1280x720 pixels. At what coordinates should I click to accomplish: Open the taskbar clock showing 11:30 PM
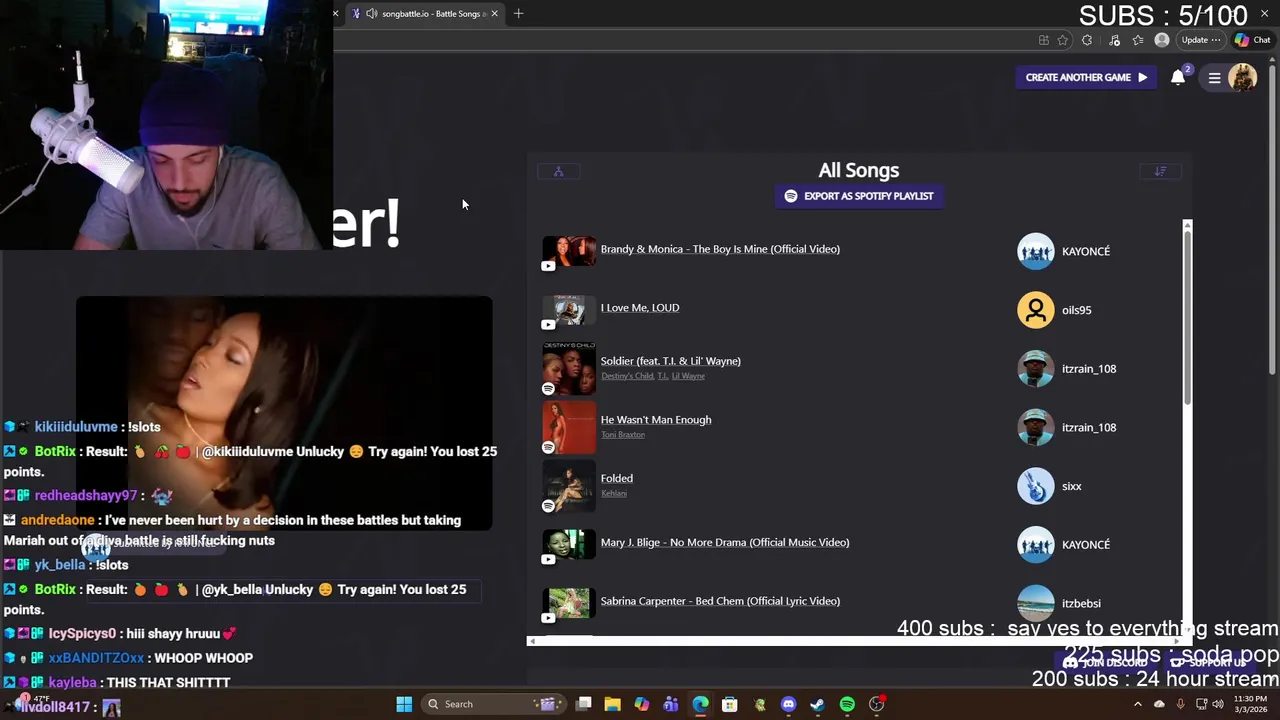[1250, 704]
